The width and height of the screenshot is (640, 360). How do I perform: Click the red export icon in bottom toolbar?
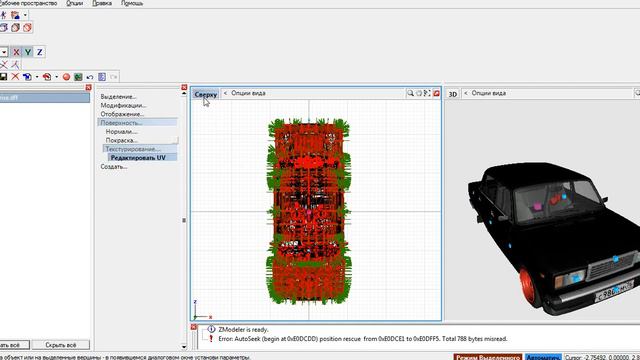pyautogui.click(x=47, y=77)
